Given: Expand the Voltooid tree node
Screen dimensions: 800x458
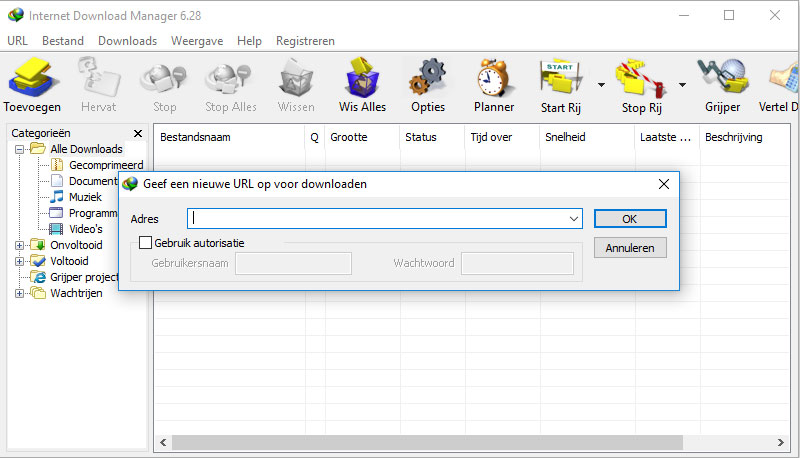Looking at the screenshot, I should pos(19,261).
